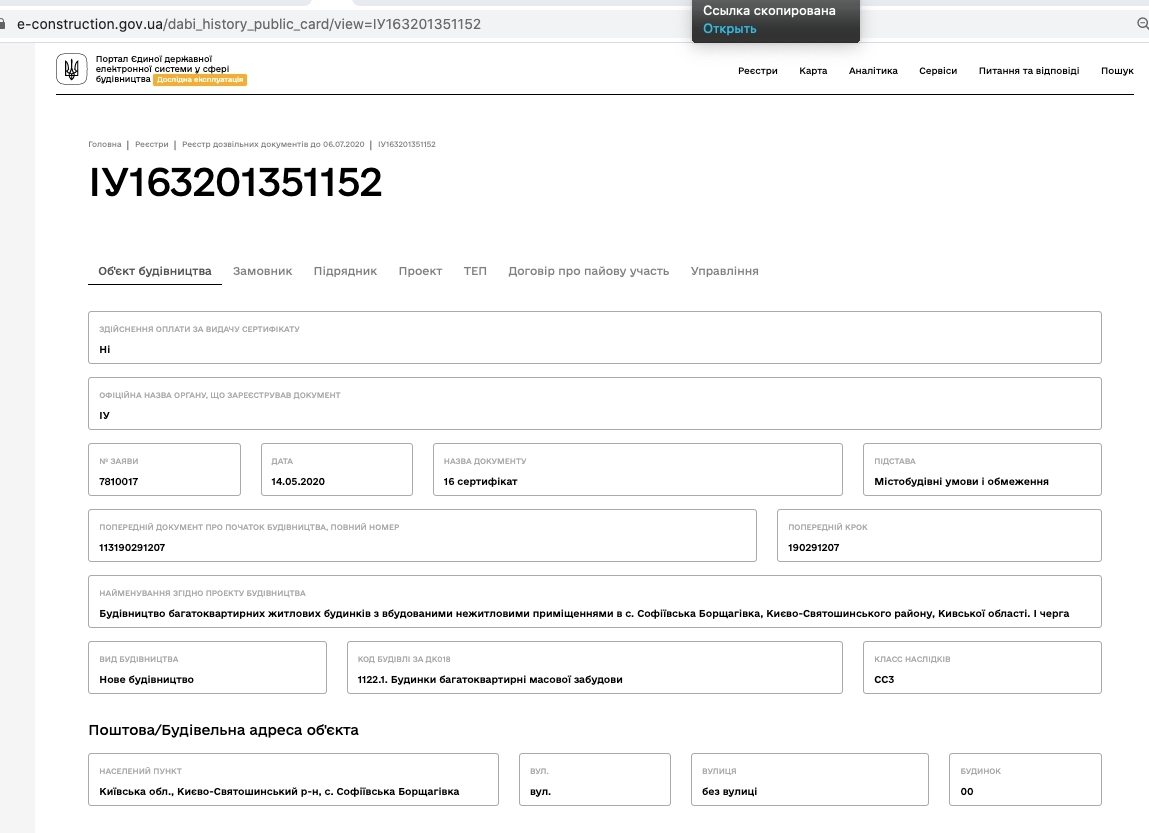
Task: Click the Дослідна експлуатація orange badge
Action: point(200,80)
